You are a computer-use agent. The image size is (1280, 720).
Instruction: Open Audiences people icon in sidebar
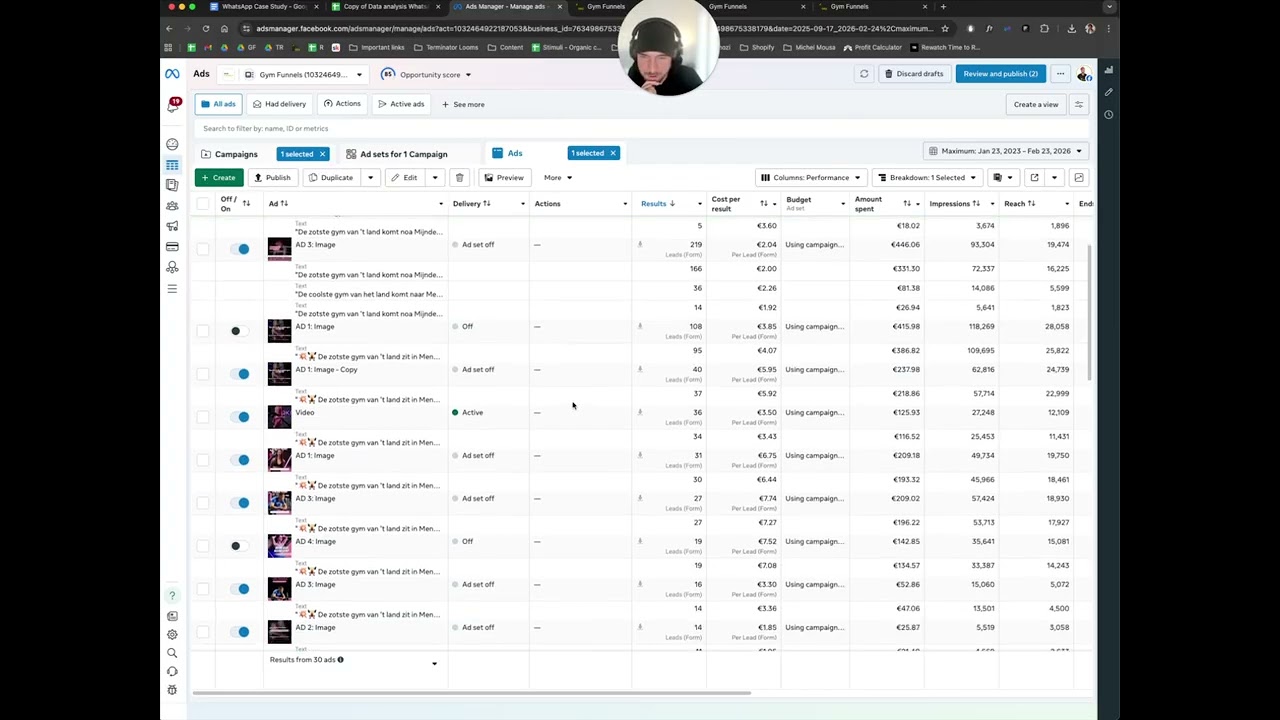(172, 206)
